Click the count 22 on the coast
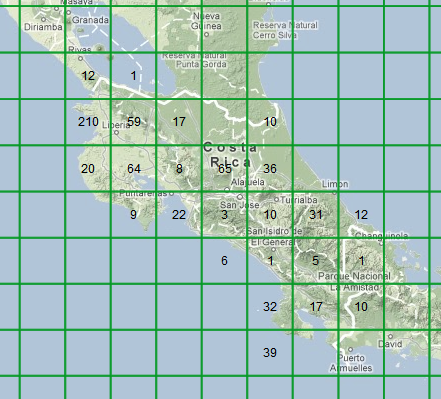The image size is (441, 399). tap(179, 215)
